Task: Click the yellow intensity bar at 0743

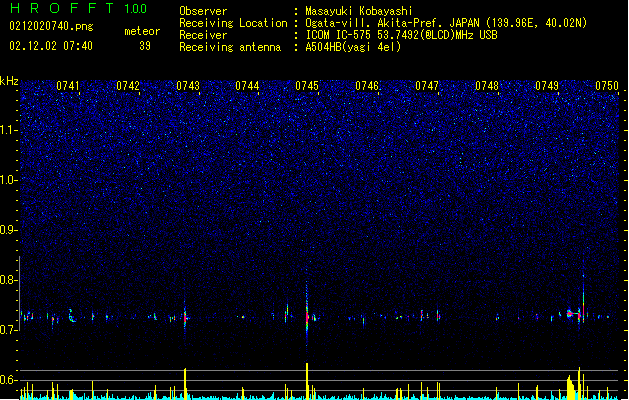Action: pos(185,384)
